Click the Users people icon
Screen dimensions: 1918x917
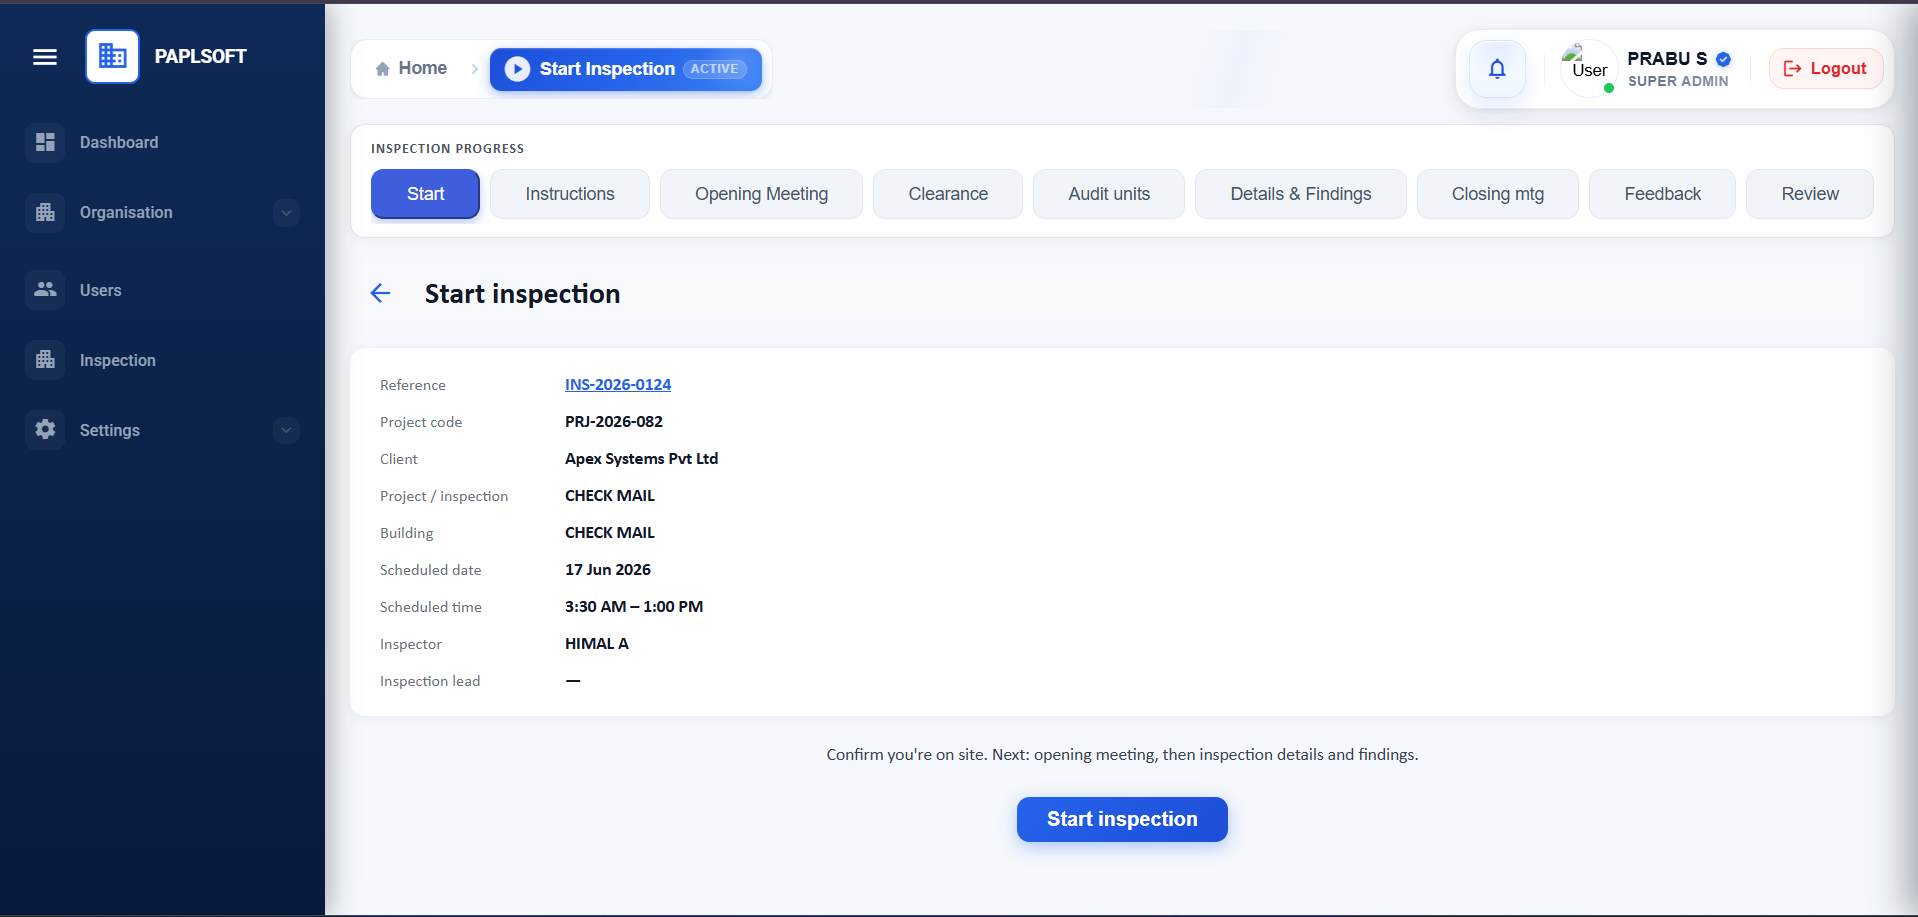(x=45, y=290)
